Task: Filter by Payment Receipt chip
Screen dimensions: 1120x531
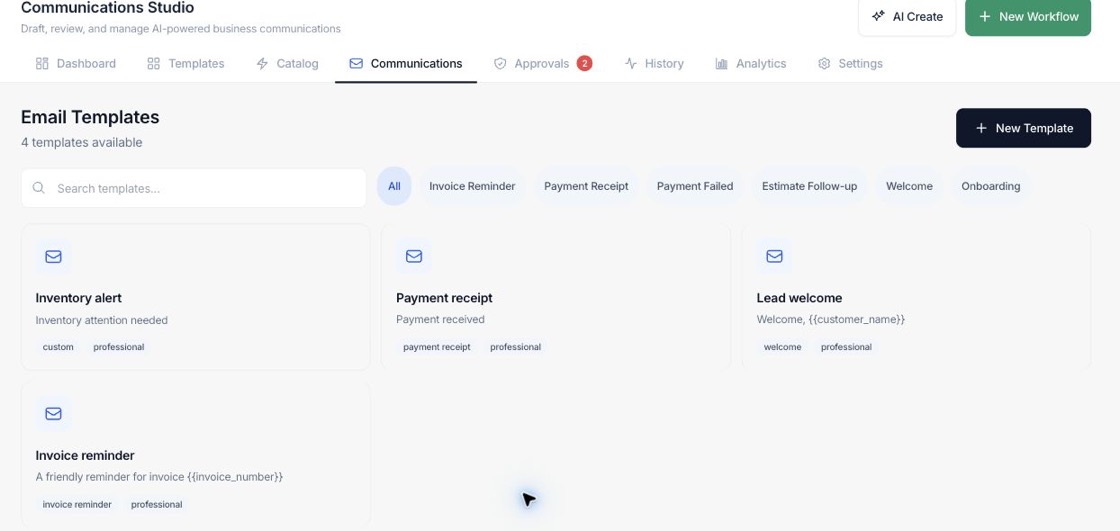Action: tap(586, 187)
